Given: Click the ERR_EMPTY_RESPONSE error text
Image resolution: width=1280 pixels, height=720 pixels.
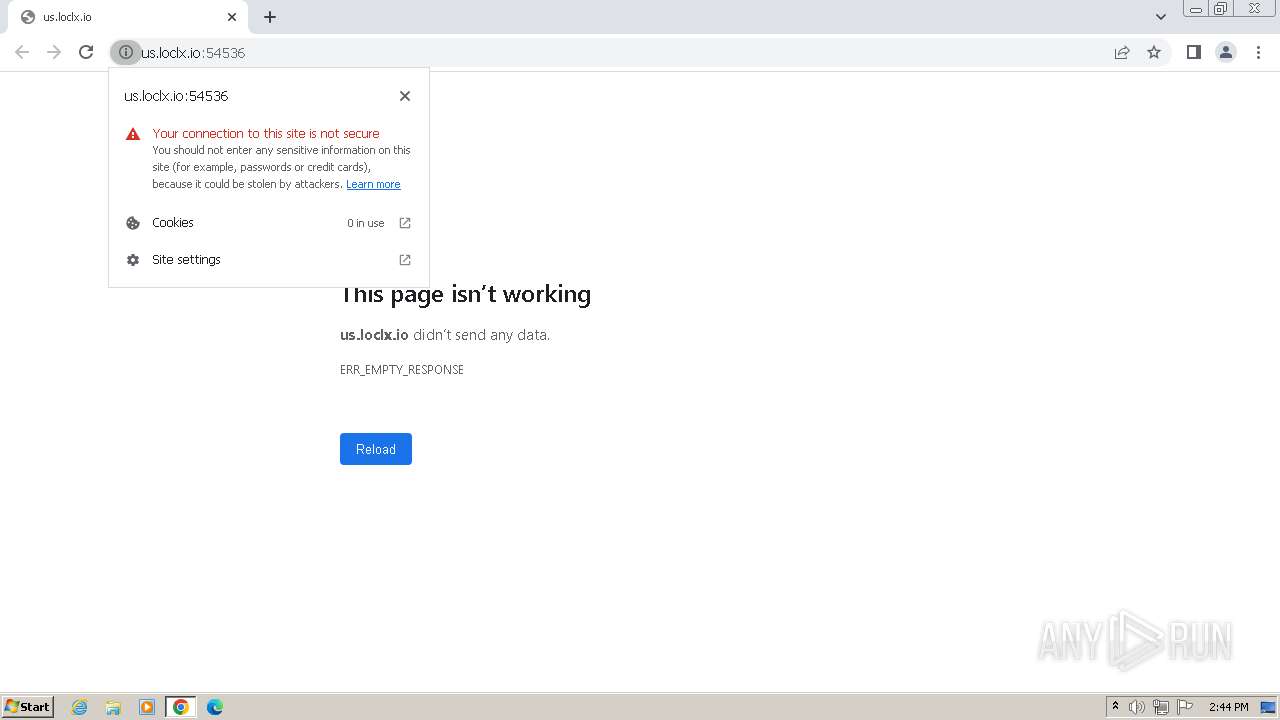Looking at the screenshot, I should (402, 370).
